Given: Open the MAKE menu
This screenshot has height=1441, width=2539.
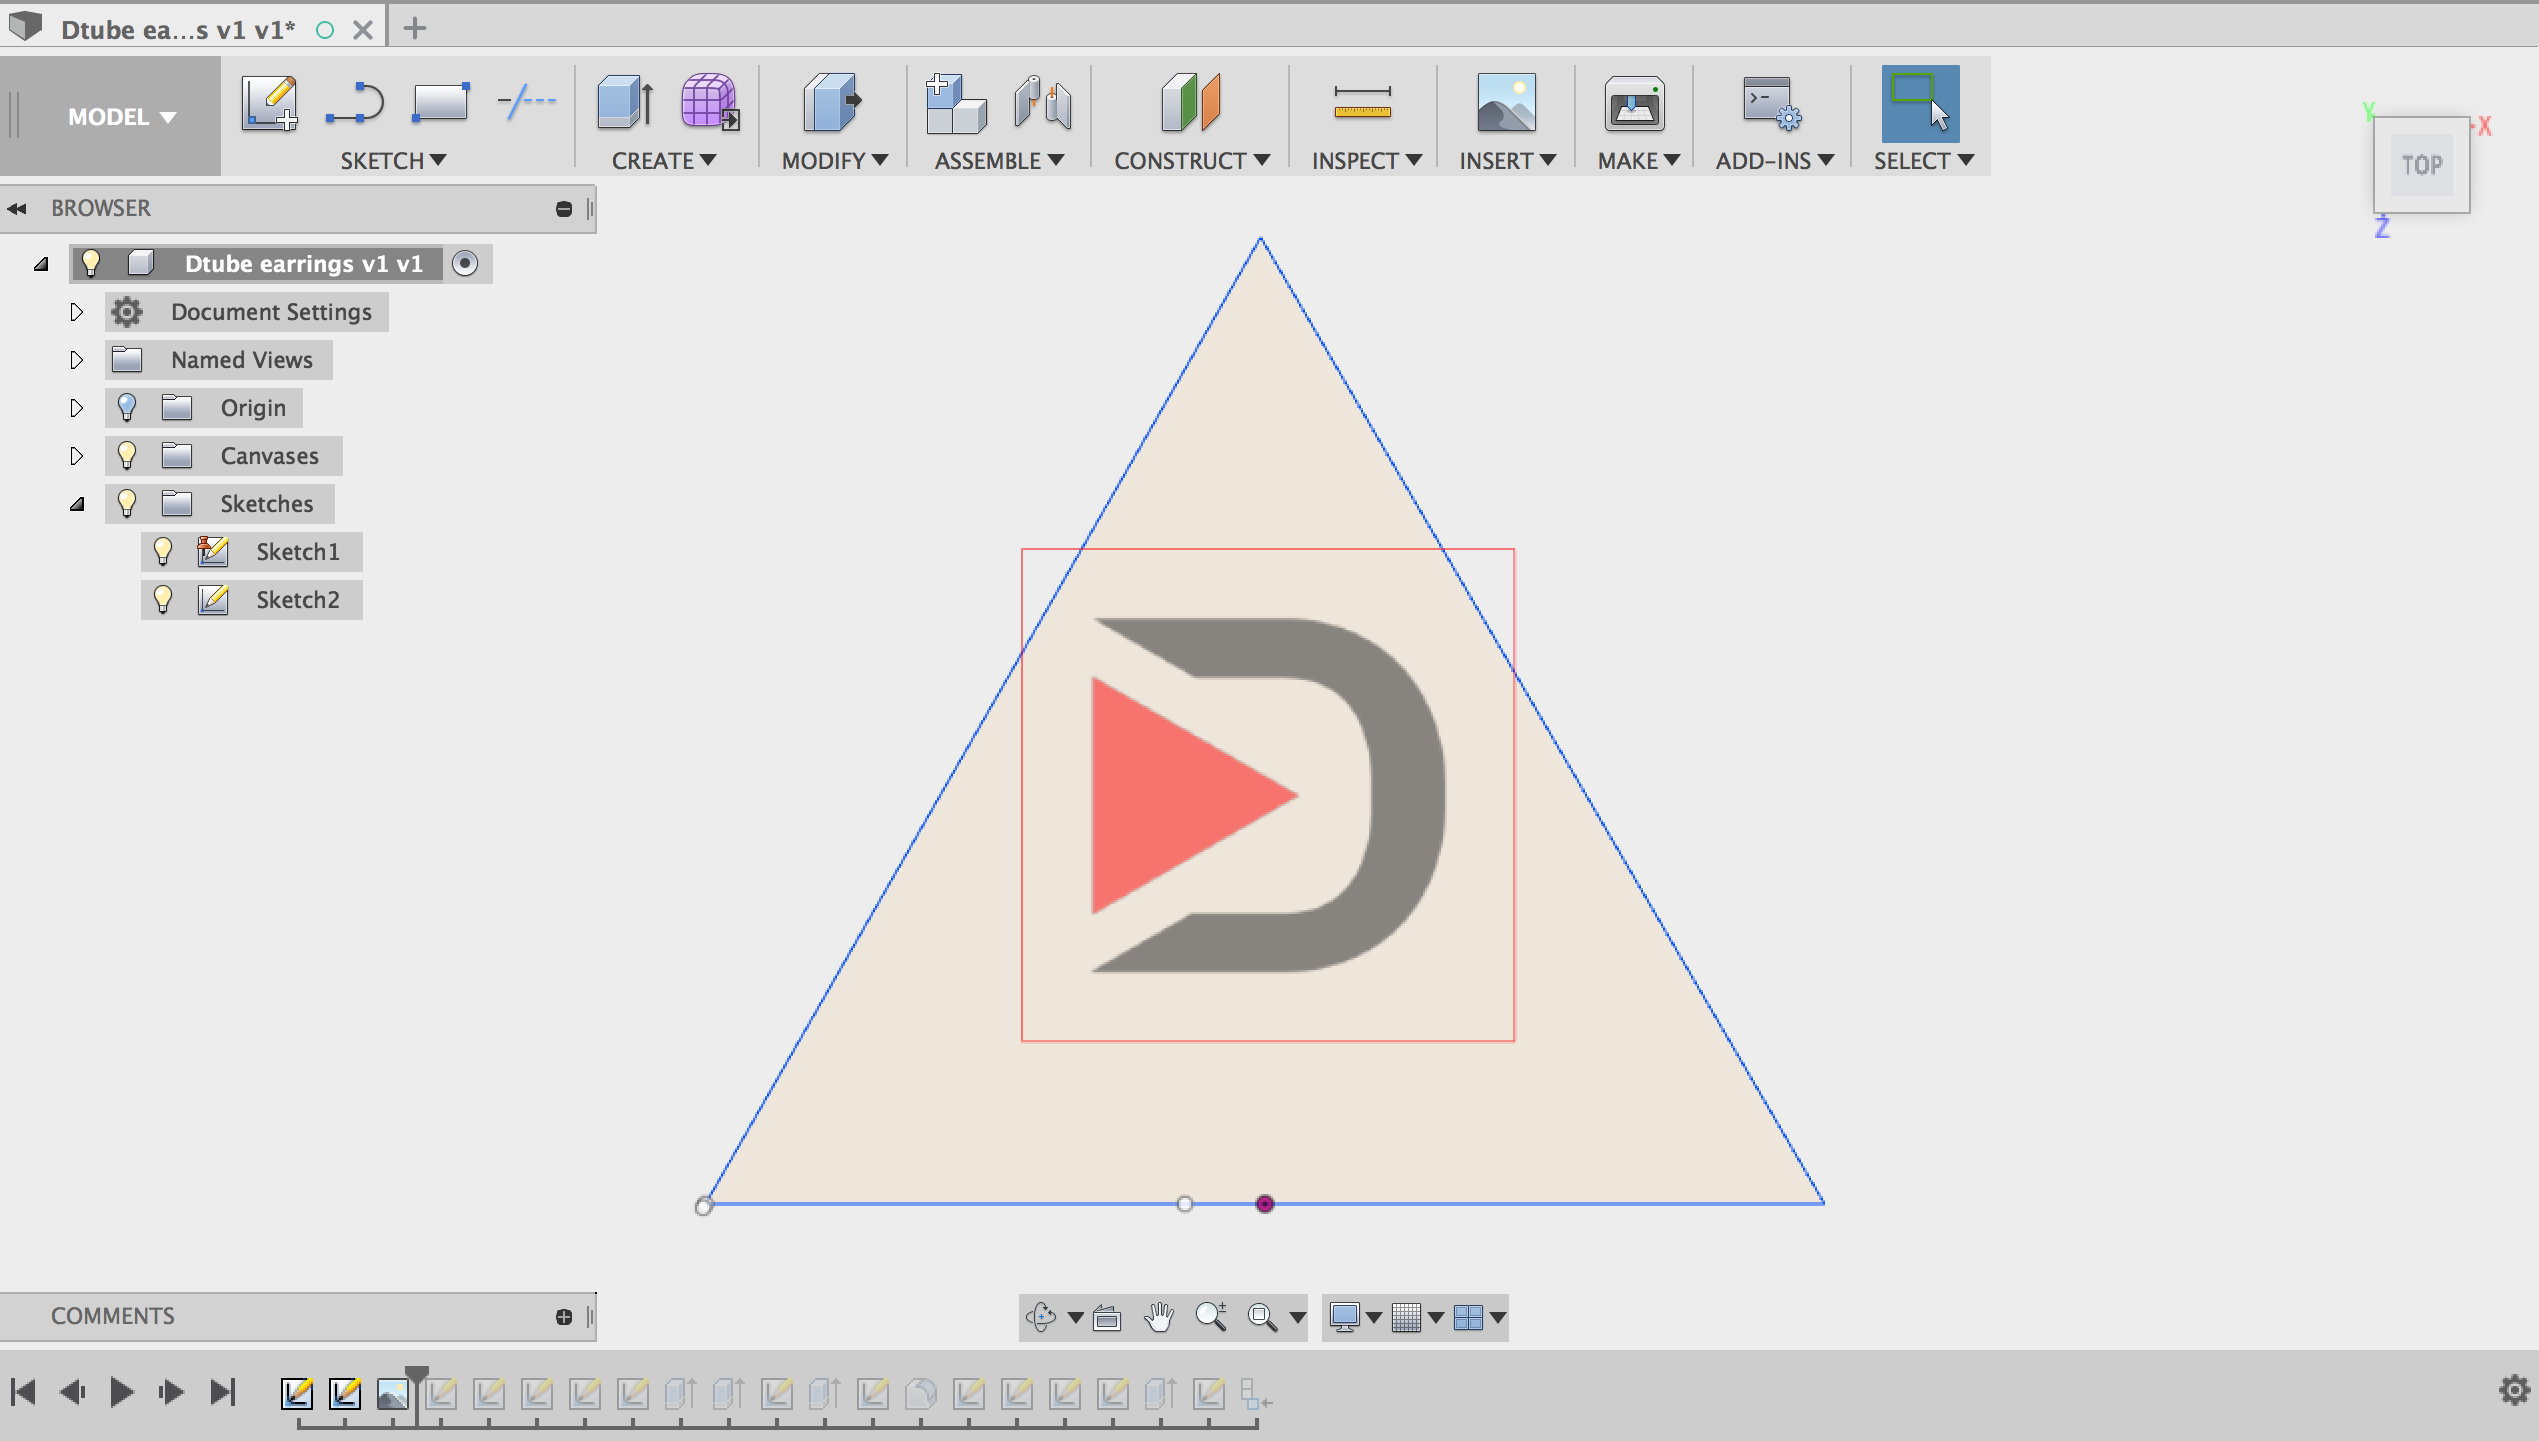Looking at the screenshot, I should 1638,161.
